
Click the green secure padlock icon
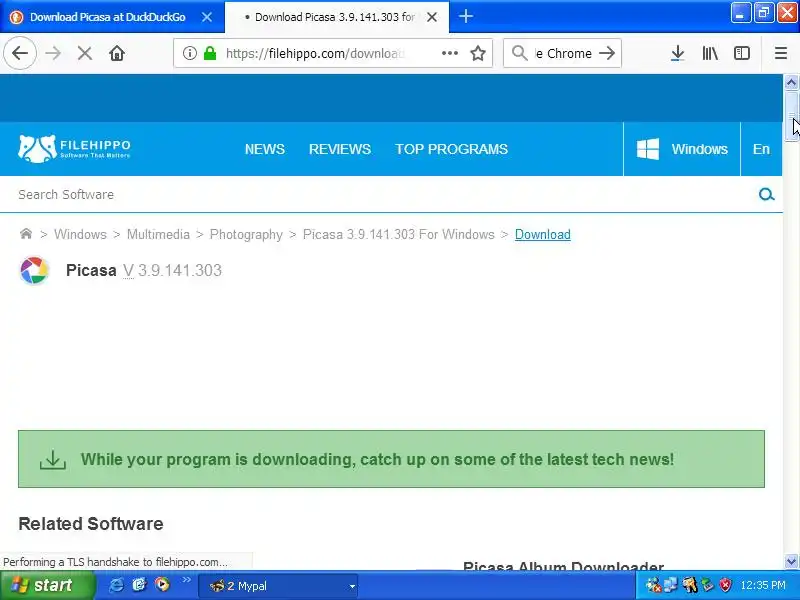(x=210, y=53)
